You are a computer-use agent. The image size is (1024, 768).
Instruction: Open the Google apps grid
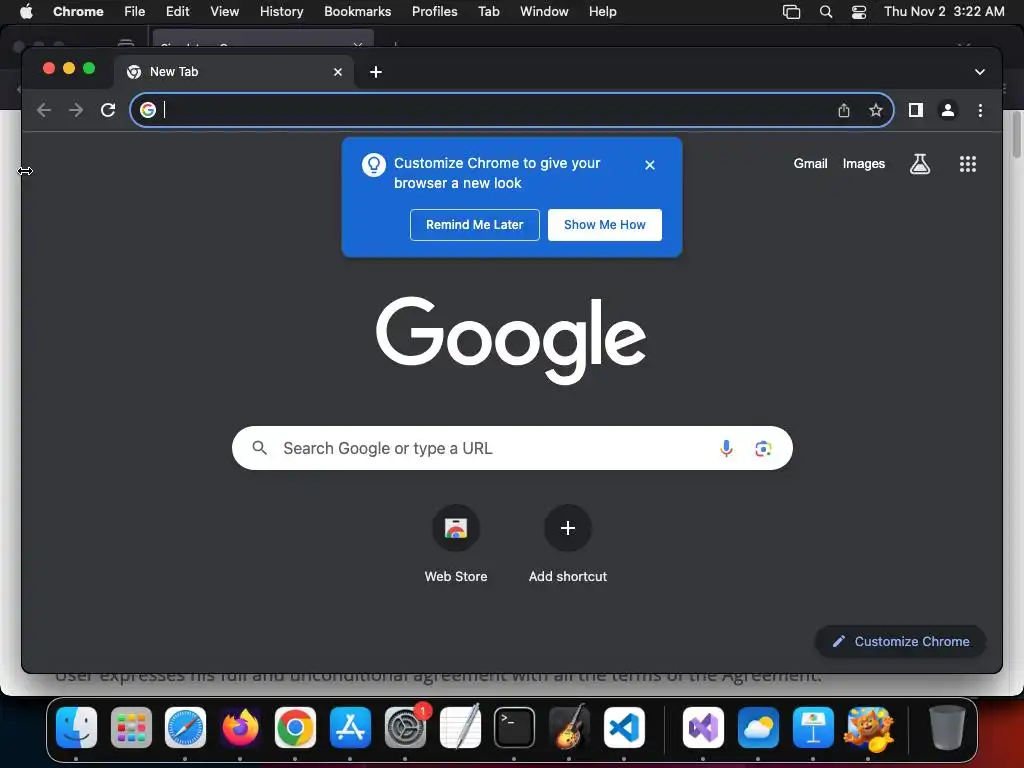click(x=968, y=164)
